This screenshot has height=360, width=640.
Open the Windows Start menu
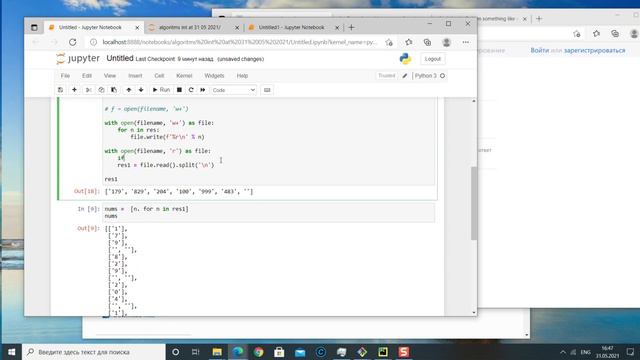pos(11,352)
